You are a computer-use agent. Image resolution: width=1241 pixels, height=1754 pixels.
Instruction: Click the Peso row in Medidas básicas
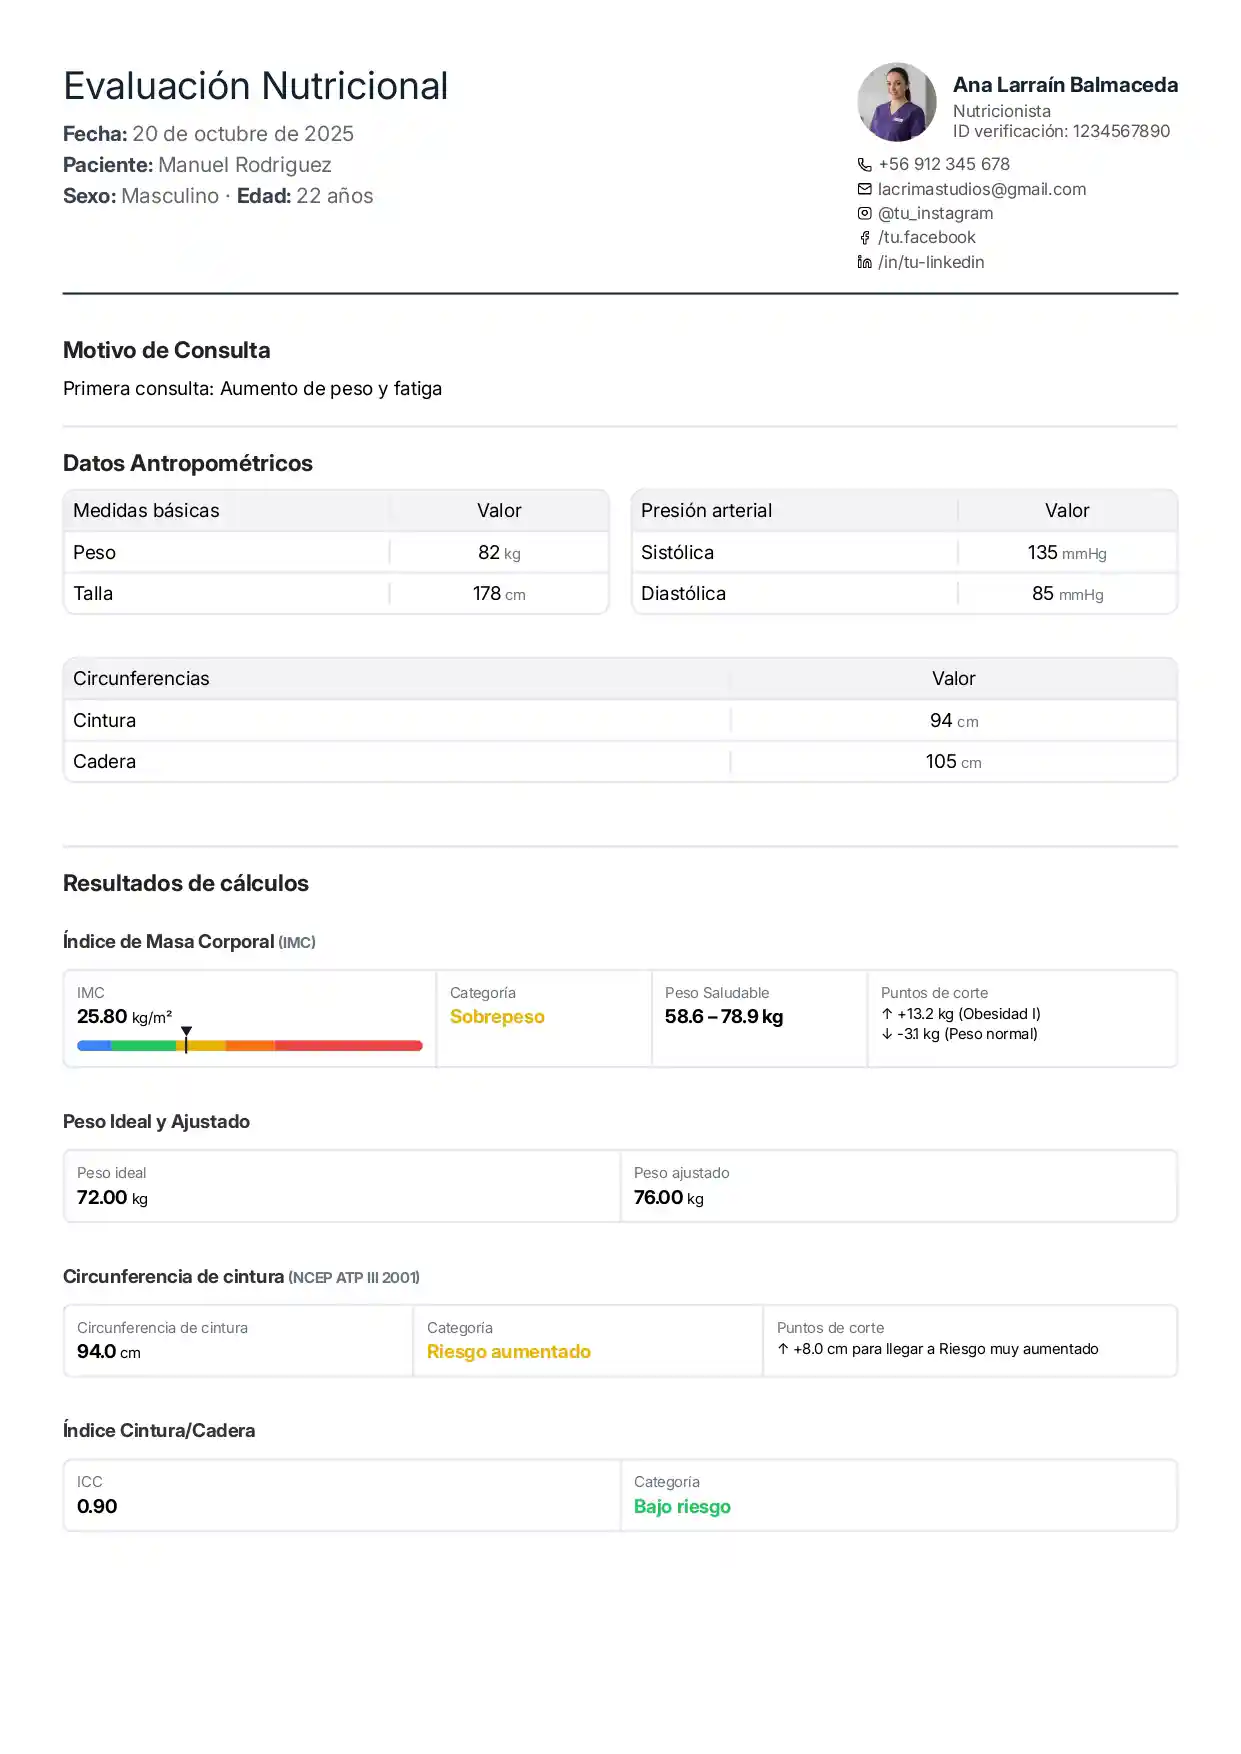click(335, 552)
